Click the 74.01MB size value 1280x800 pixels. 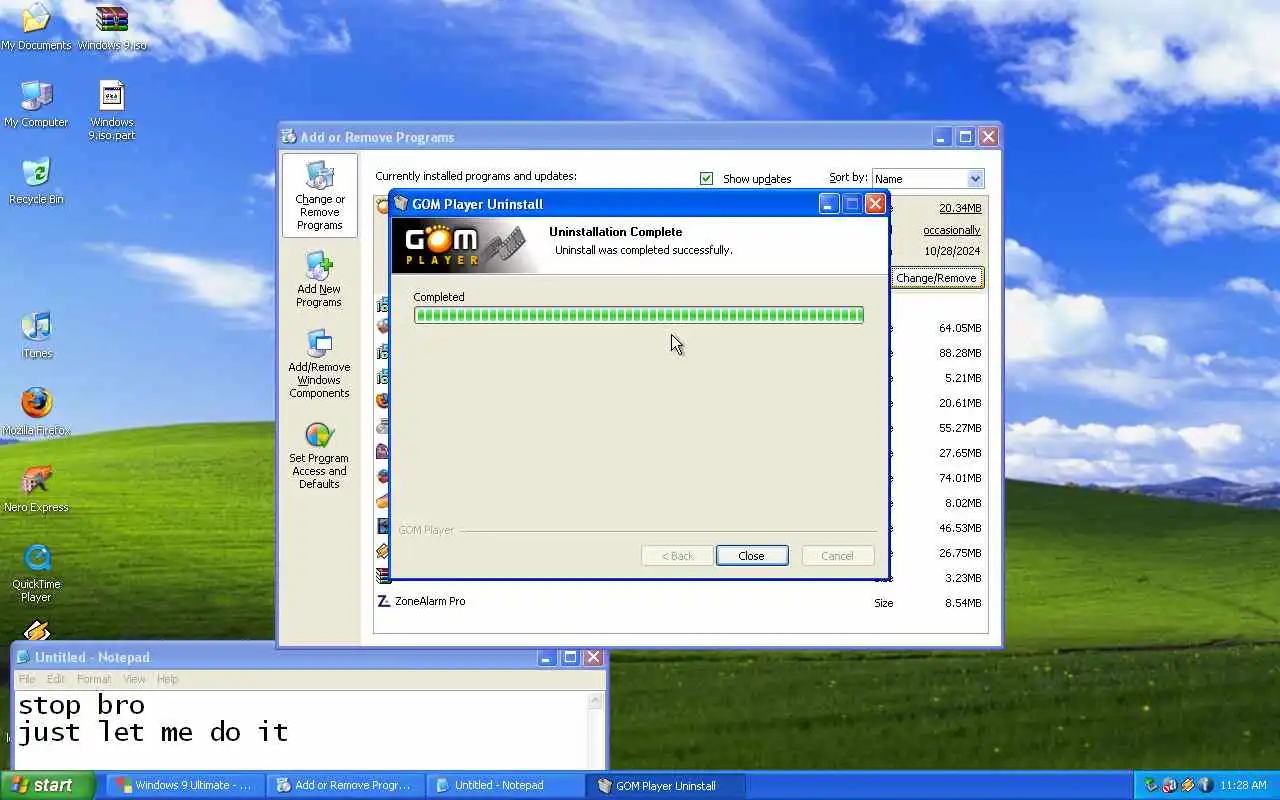[960, 478]
